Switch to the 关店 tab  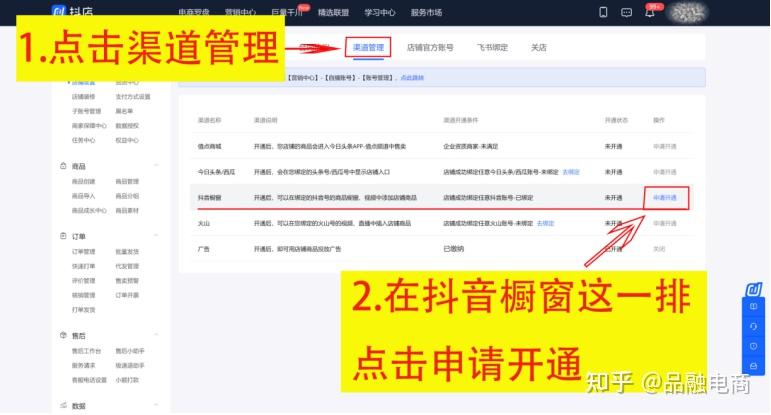(x=539, y=48)
